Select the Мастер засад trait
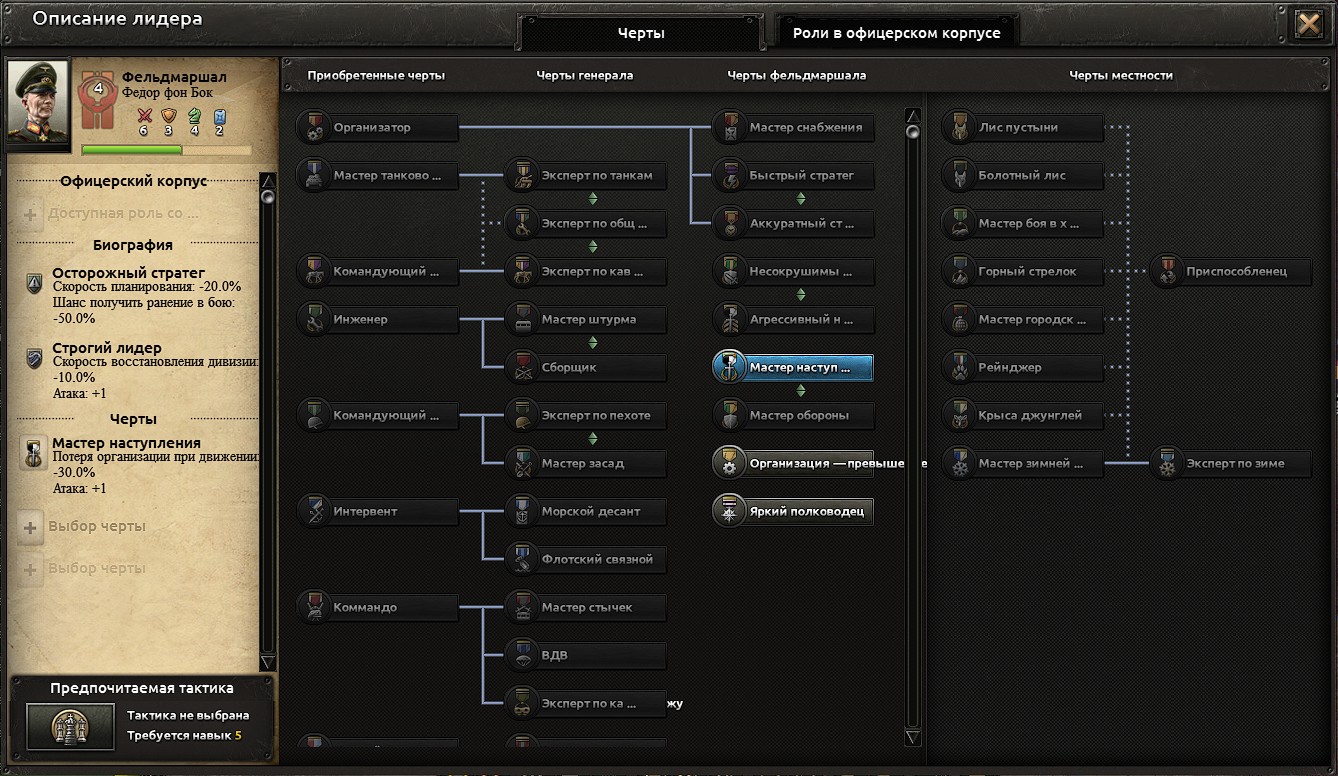This screenshot has width=1338, height=776. [586, 463]
